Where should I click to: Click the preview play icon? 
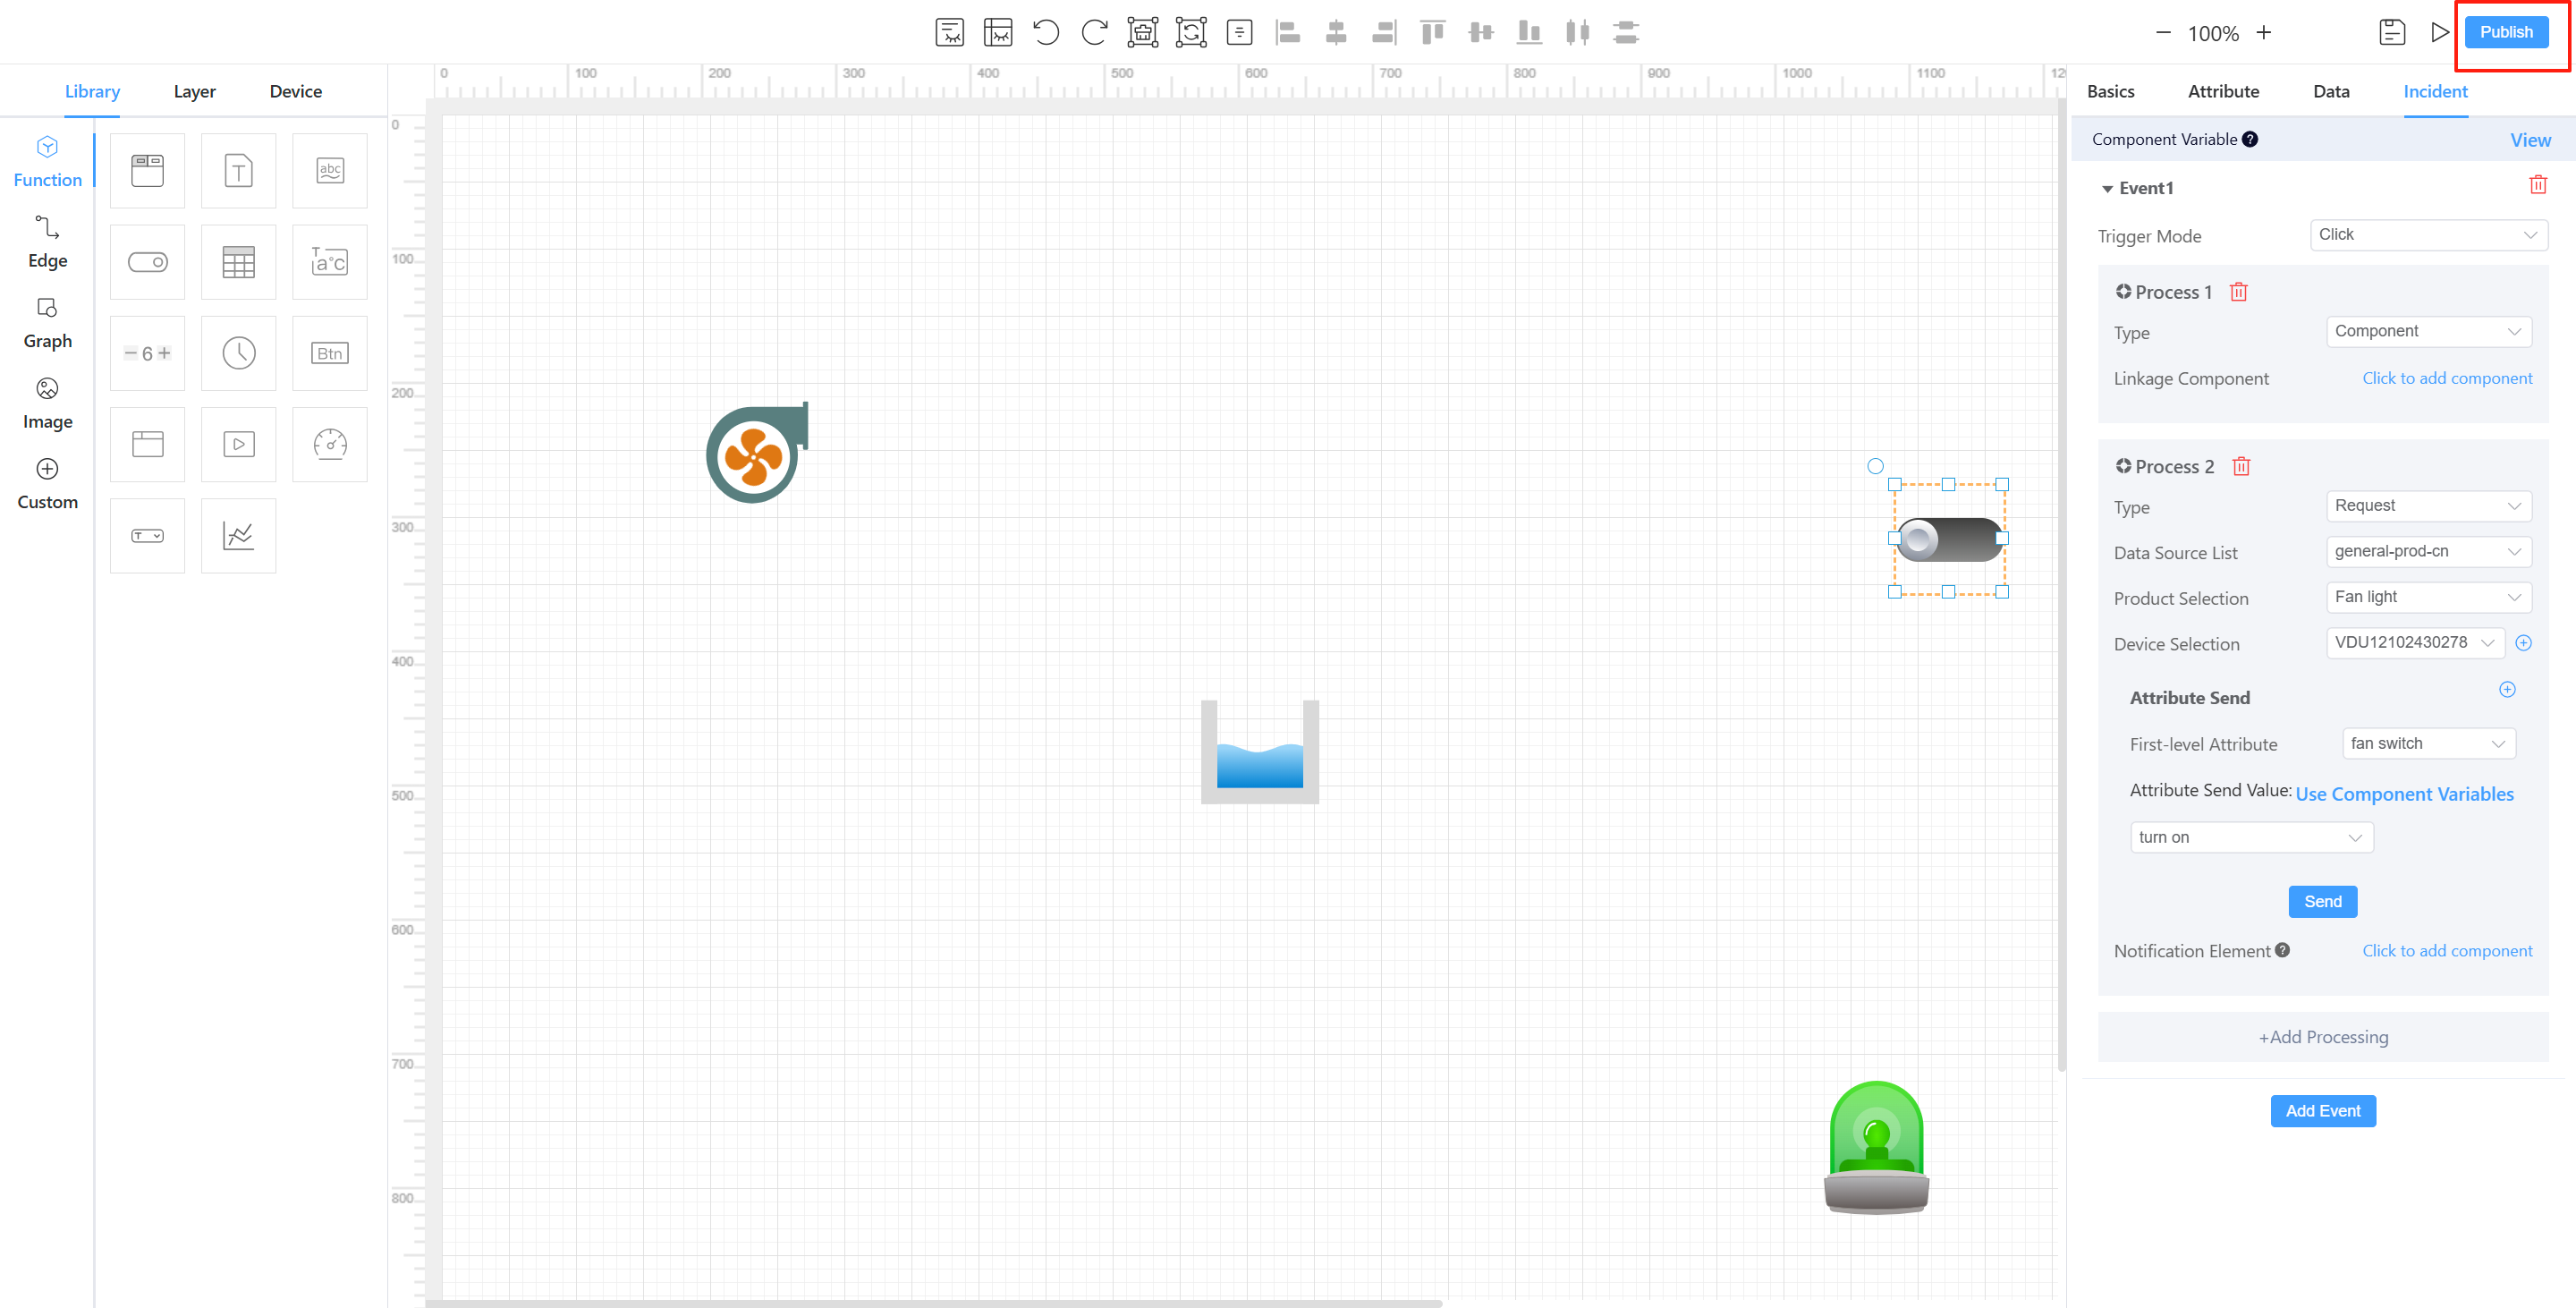point(2439,32)
